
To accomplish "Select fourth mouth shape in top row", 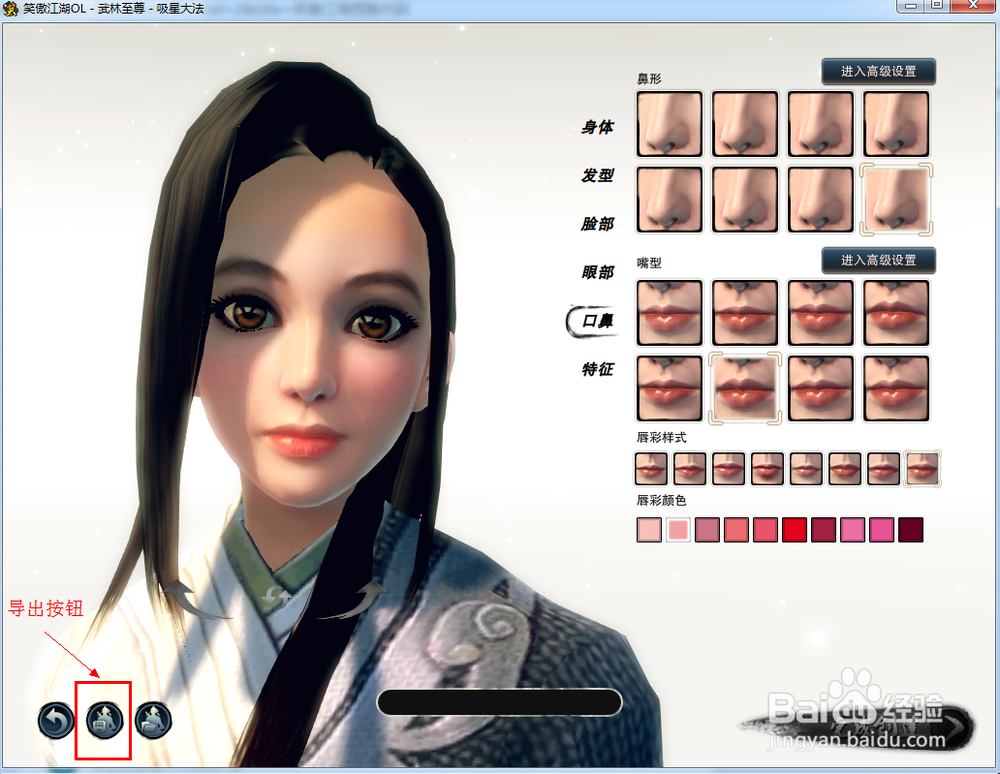I will [x=896, y=312].
